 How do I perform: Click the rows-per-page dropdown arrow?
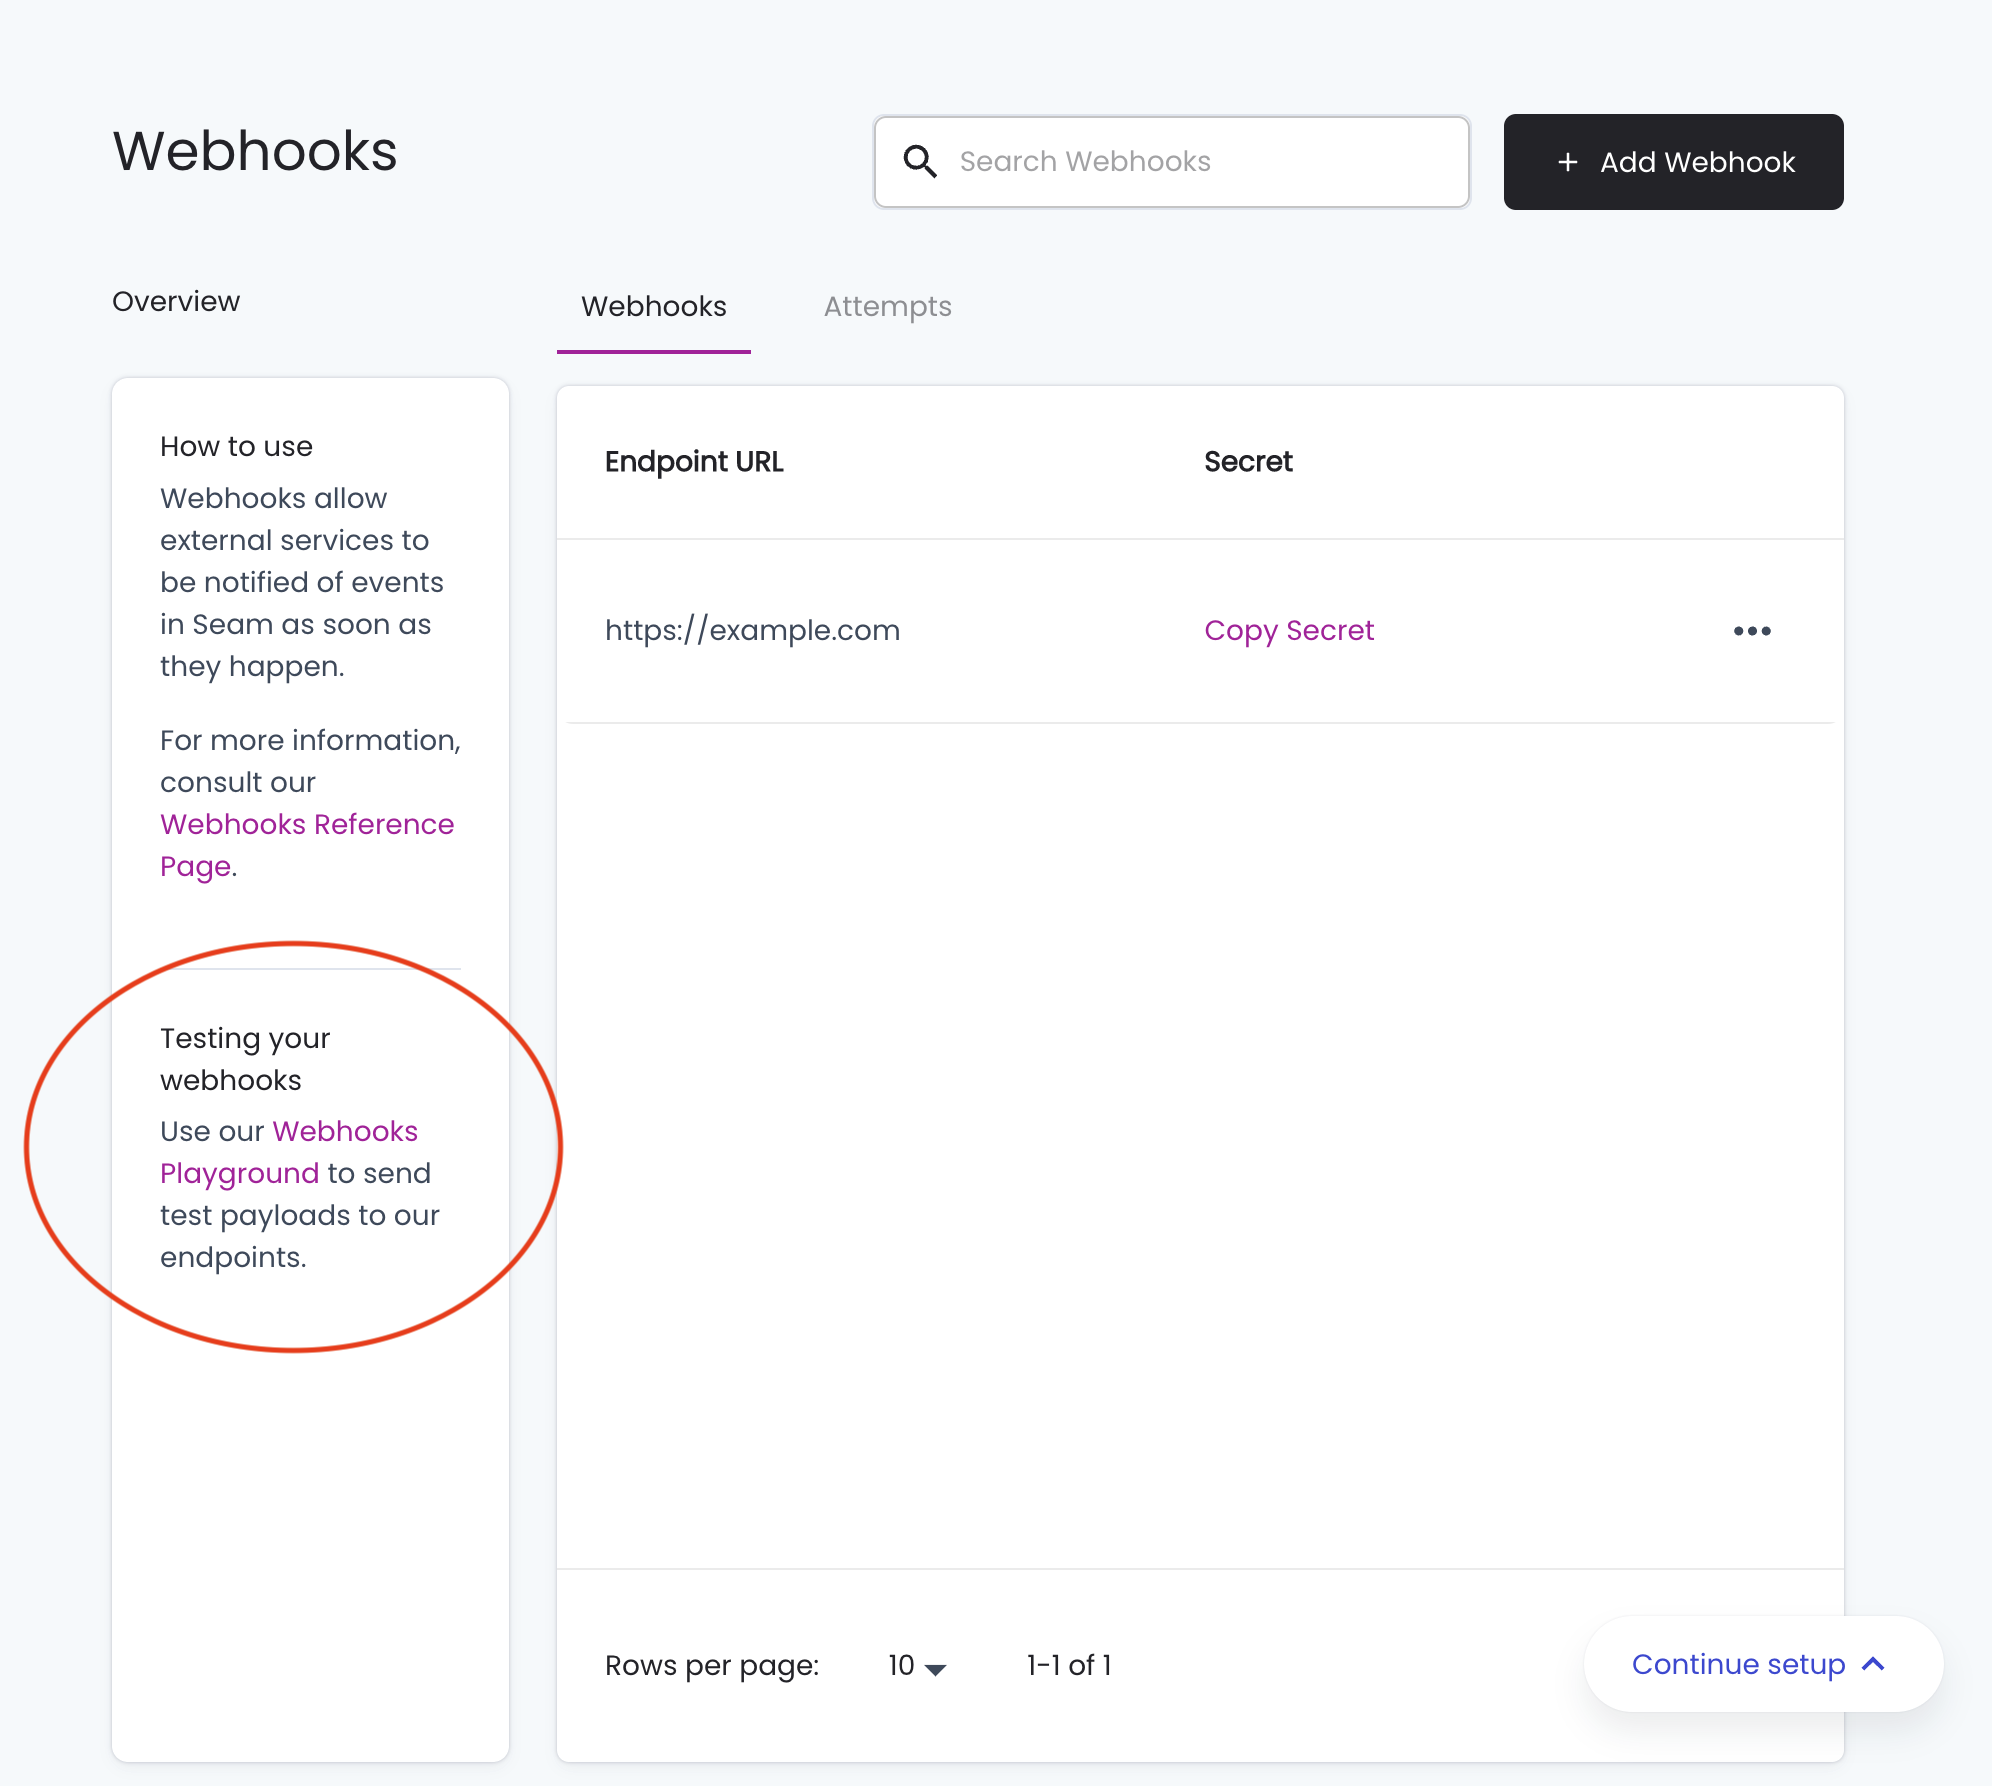(x=936, y=1668)
